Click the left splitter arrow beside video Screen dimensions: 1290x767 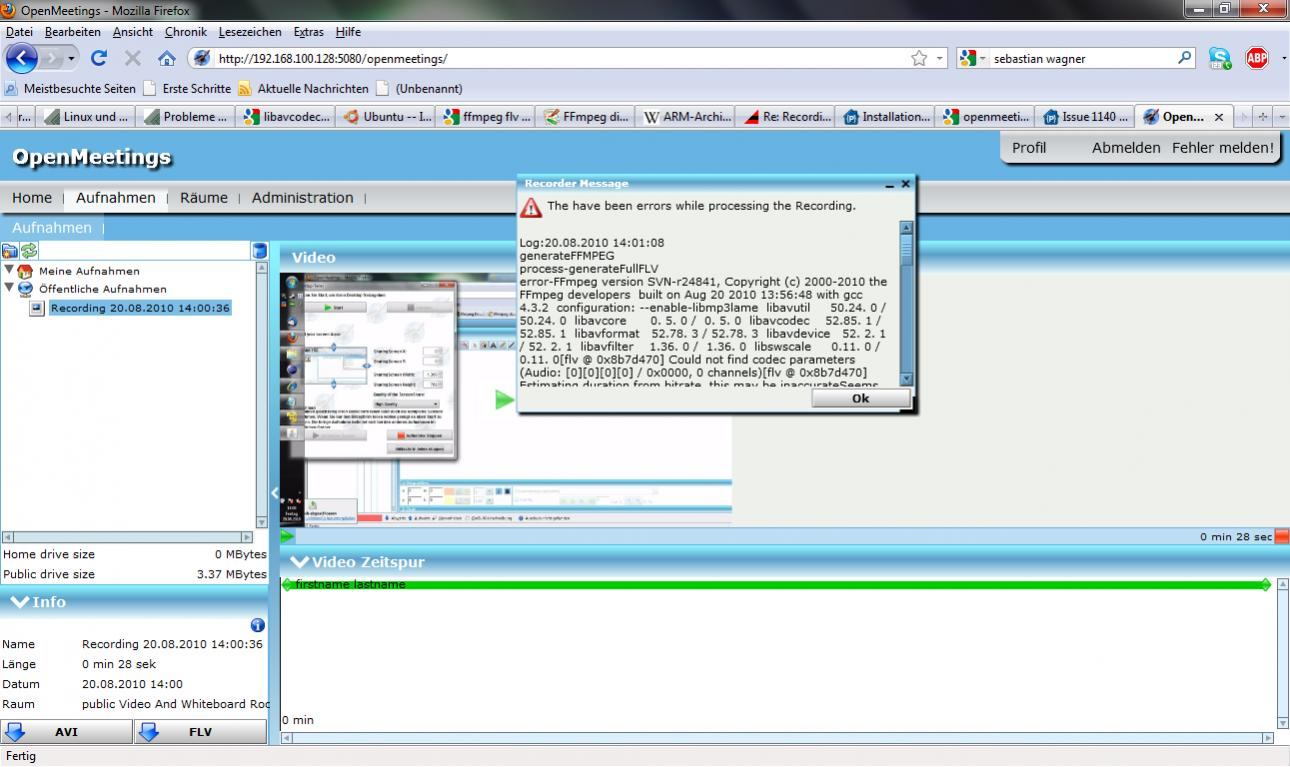(275, 493)
